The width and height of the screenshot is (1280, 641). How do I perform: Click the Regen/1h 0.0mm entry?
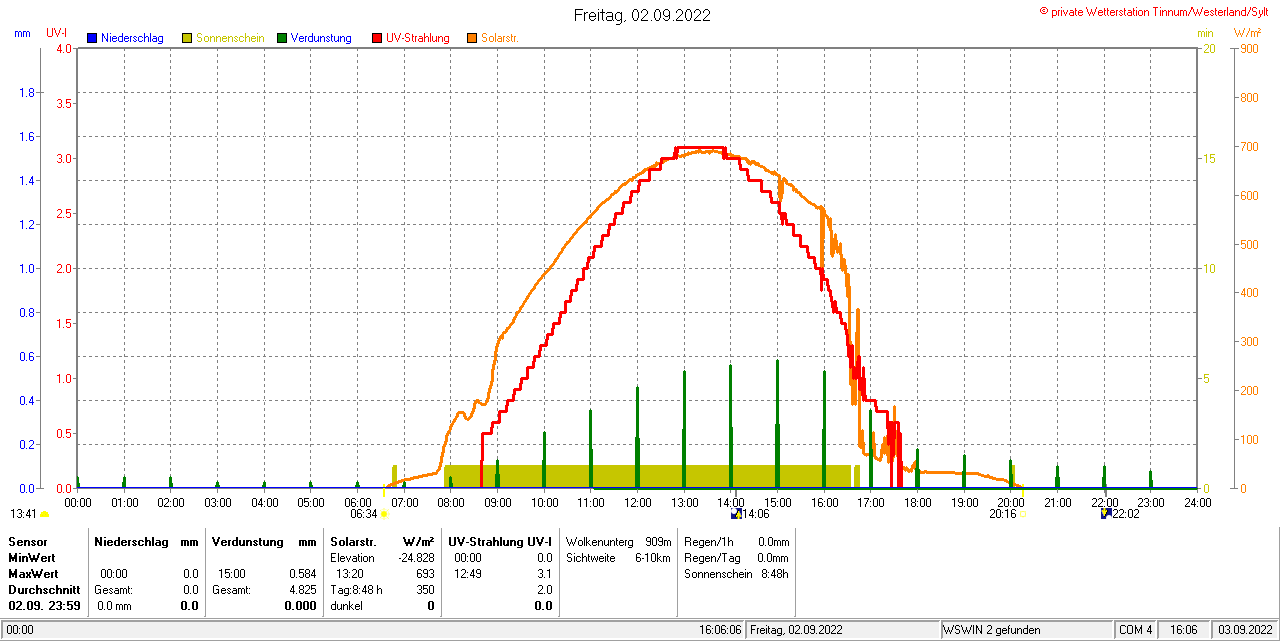point(736,541)
